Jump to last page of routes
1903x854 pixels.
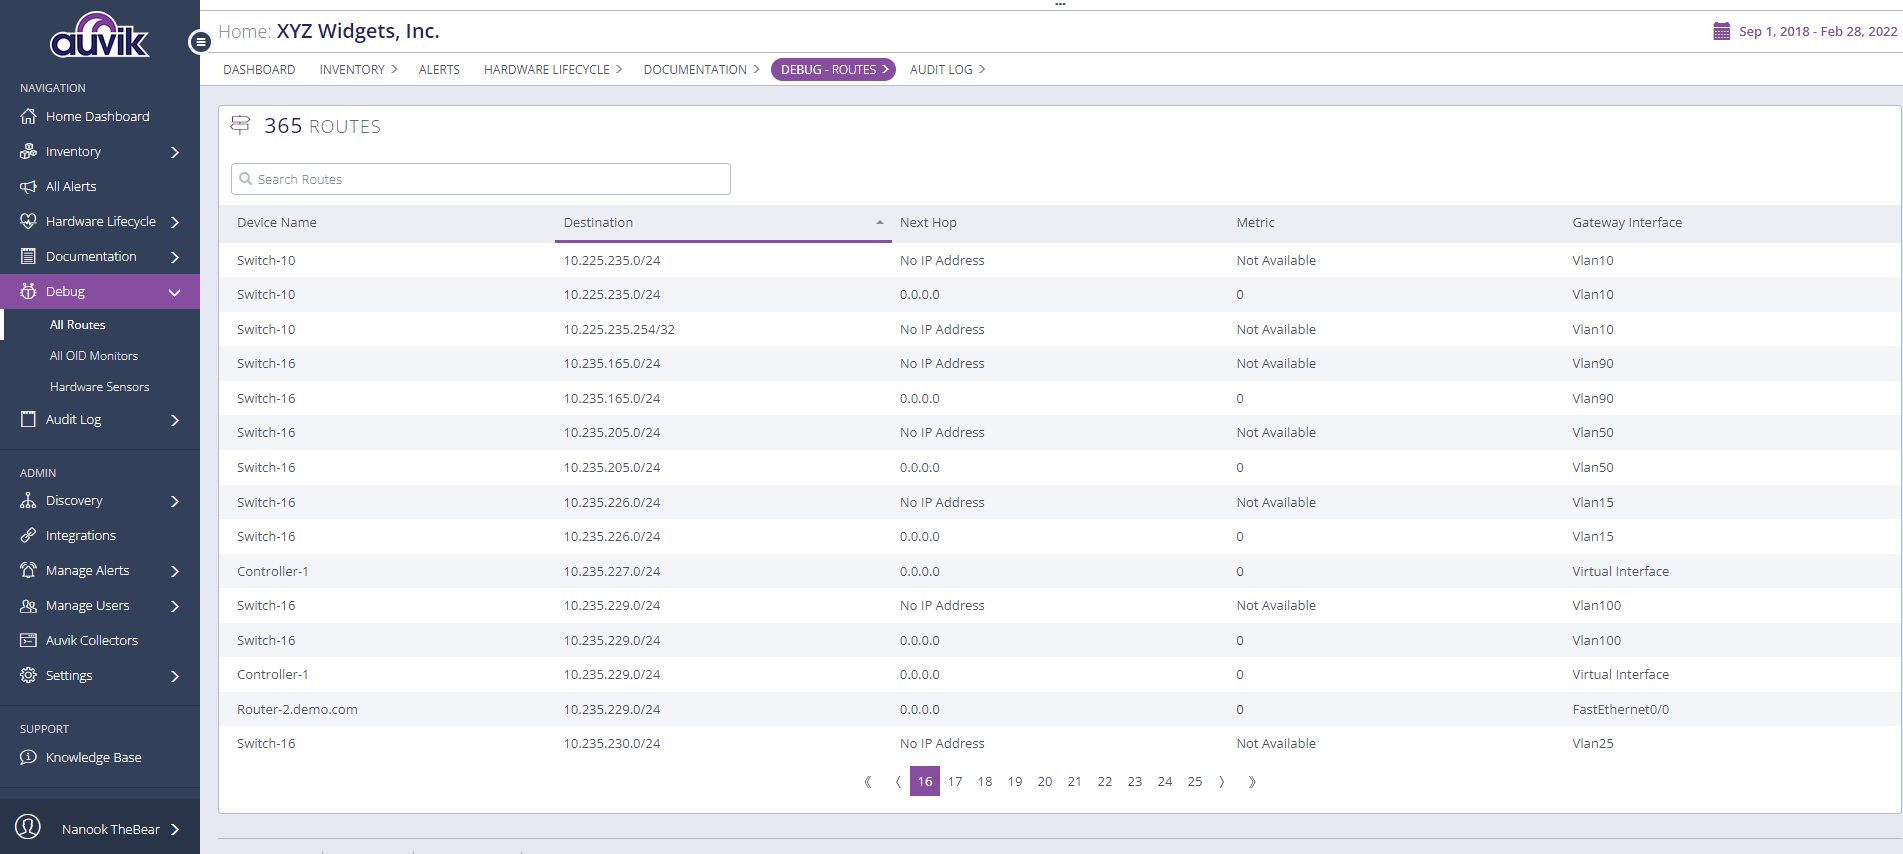(x=1251, y=782)
